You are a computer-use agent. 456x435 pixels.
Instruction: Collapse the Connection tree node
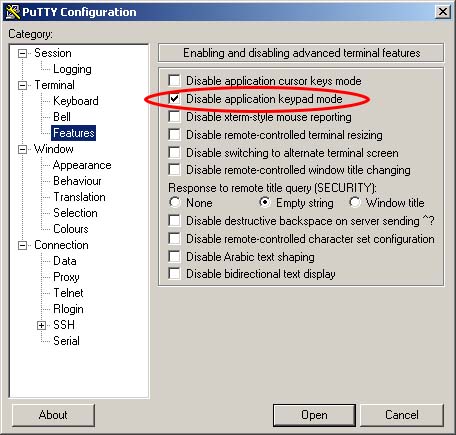[22, 245]
